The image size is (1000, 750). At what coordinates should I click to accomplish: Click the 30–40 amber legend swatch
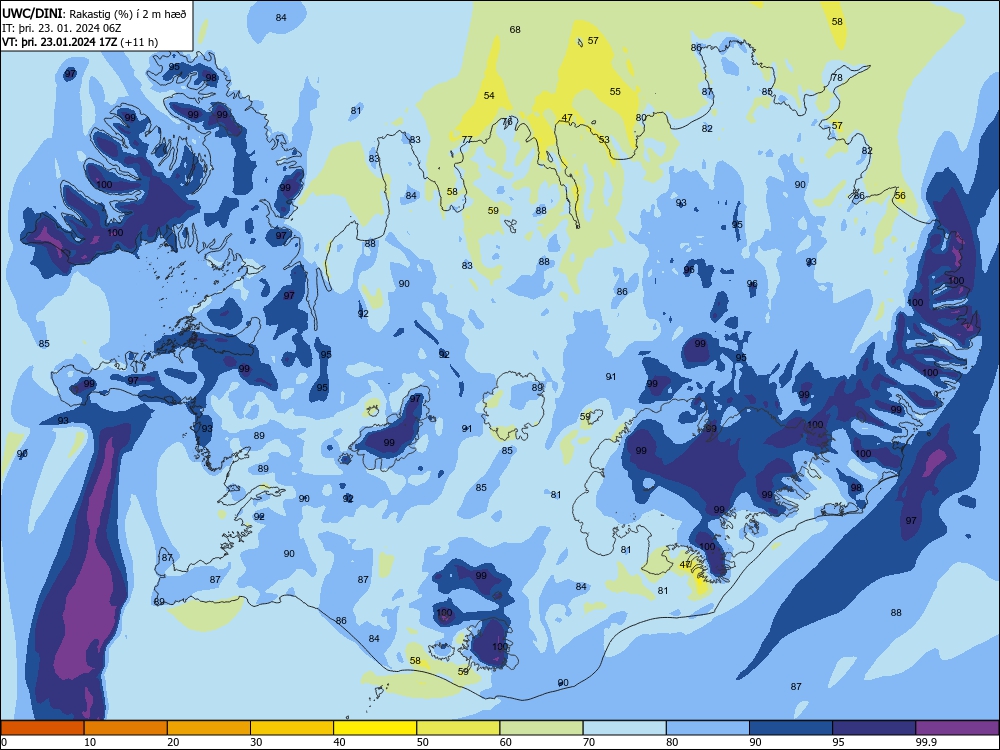(292, 728)
